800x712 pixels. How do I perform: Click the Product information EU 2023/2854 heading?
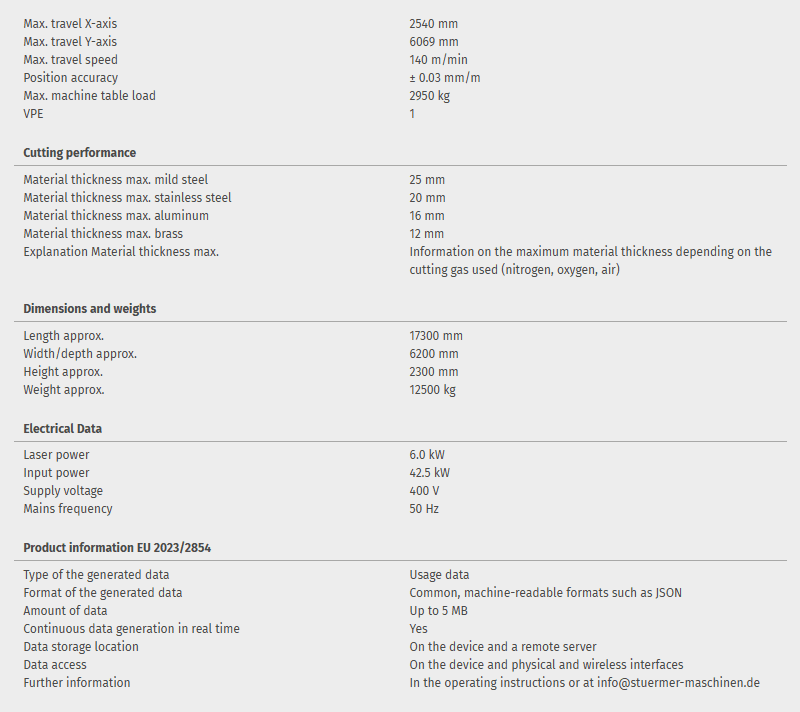(x=117, y=548)
